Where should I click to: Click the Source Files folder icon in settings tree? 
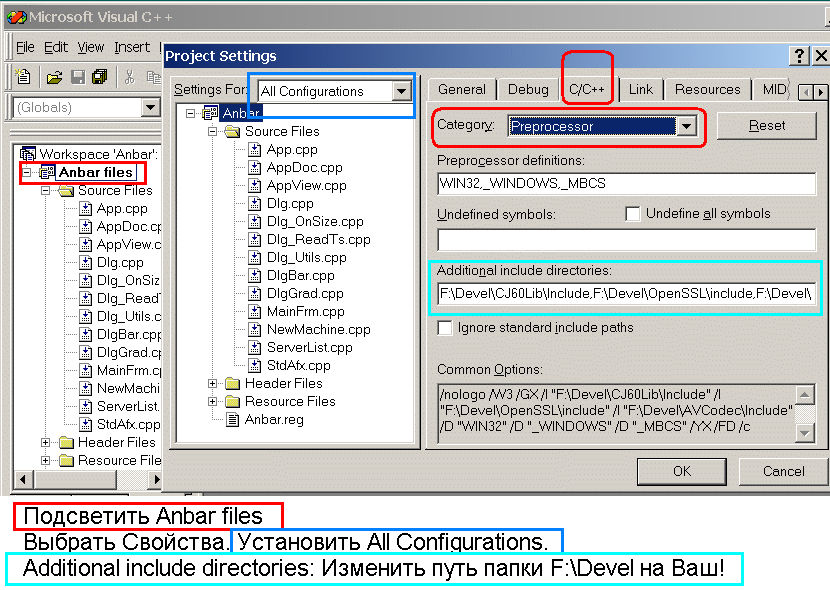232,131
